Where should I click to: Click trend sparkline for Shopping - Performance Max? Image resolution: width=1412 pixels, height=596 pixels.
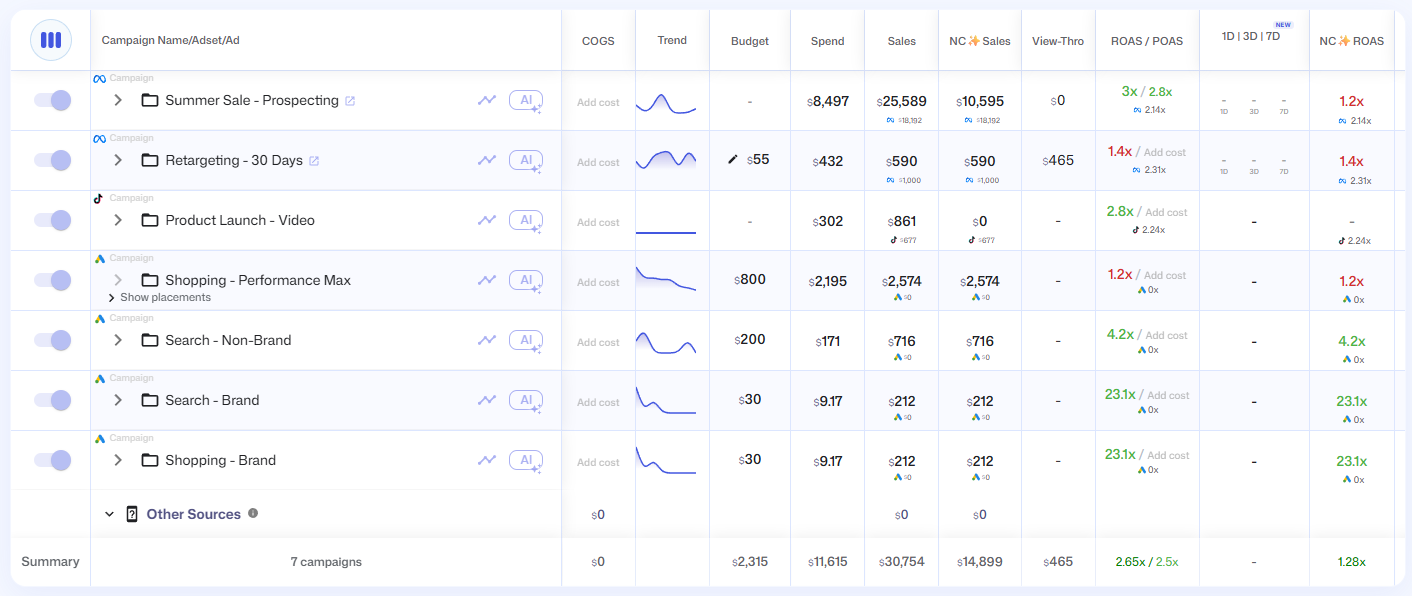tap(666, 279)
